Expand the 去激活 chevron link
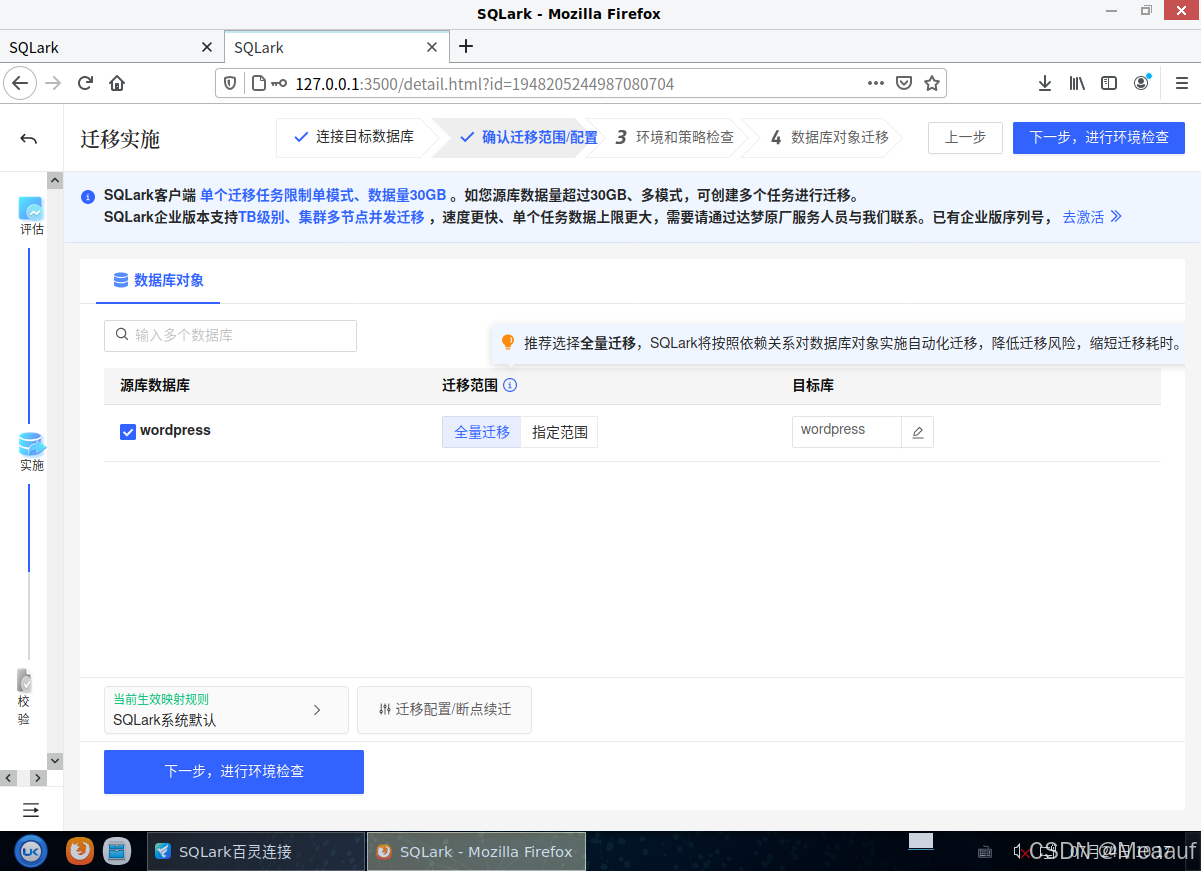 click(1116, 216)
